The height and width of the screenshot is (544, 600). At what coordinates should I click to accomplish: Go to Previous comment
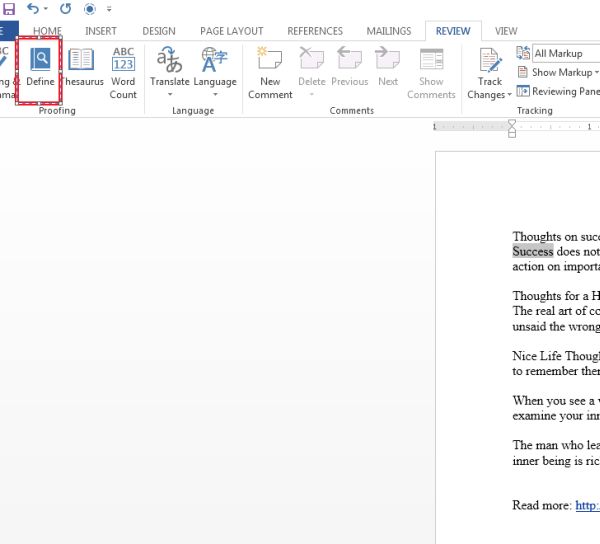(x=350, y=66)
